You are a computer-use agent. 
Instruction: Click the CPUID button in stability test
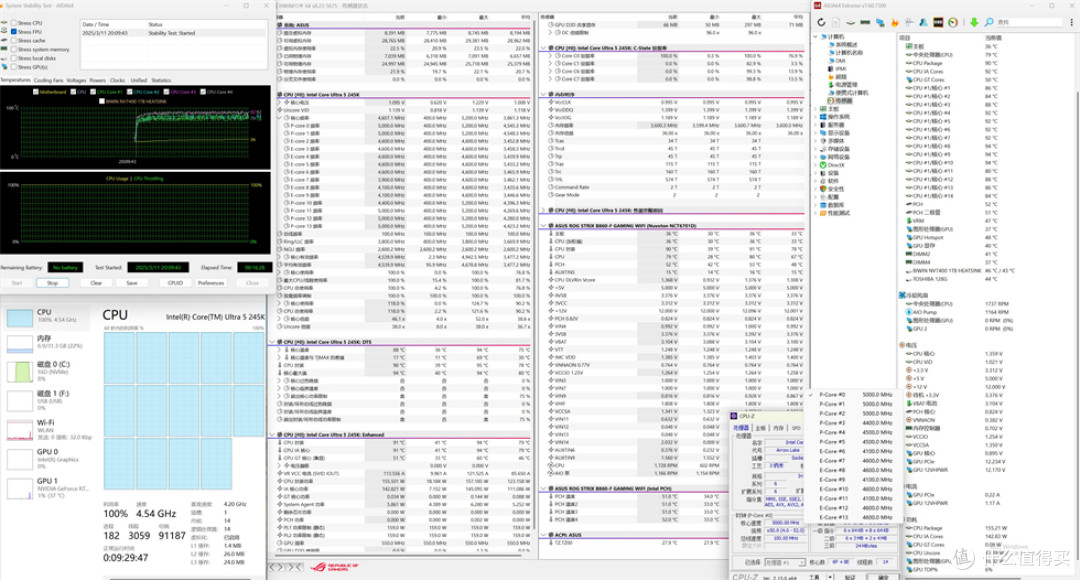click(176, 283)
